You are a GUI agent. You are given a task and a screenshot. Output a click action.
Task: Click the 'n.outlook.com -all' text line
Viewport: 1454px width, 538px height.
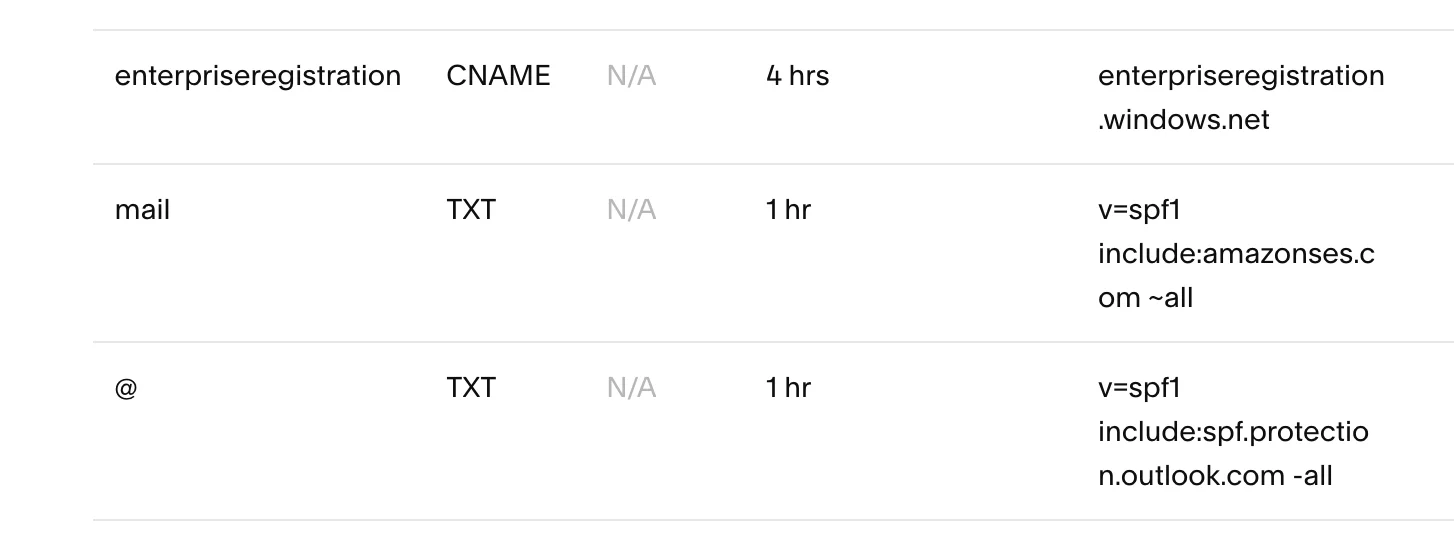1215,476
